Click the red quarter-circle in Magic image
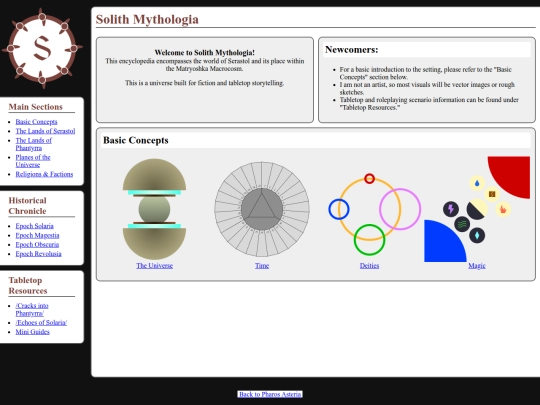 [x=512, y=175]
